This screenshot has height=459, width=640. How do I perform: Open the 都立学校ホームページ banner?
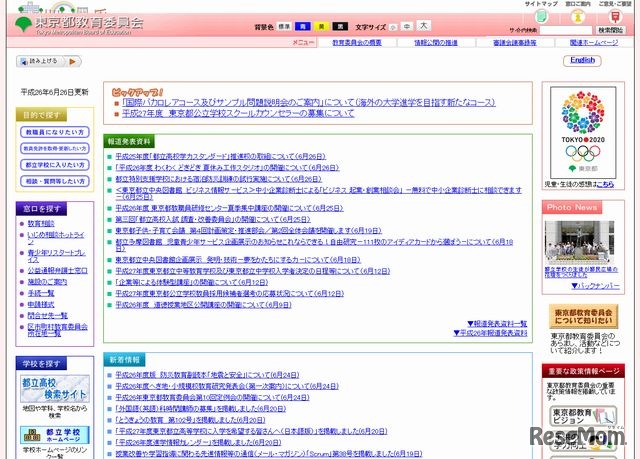click(x=55, y=435)
